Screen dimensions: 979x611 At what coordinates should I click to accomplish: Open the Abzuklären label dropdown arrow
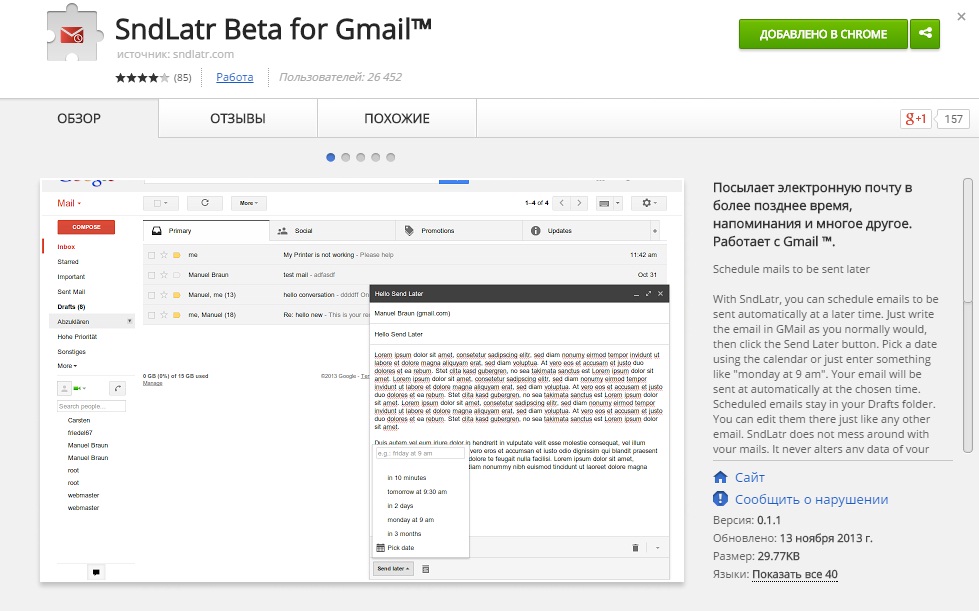tap(129, 320)
